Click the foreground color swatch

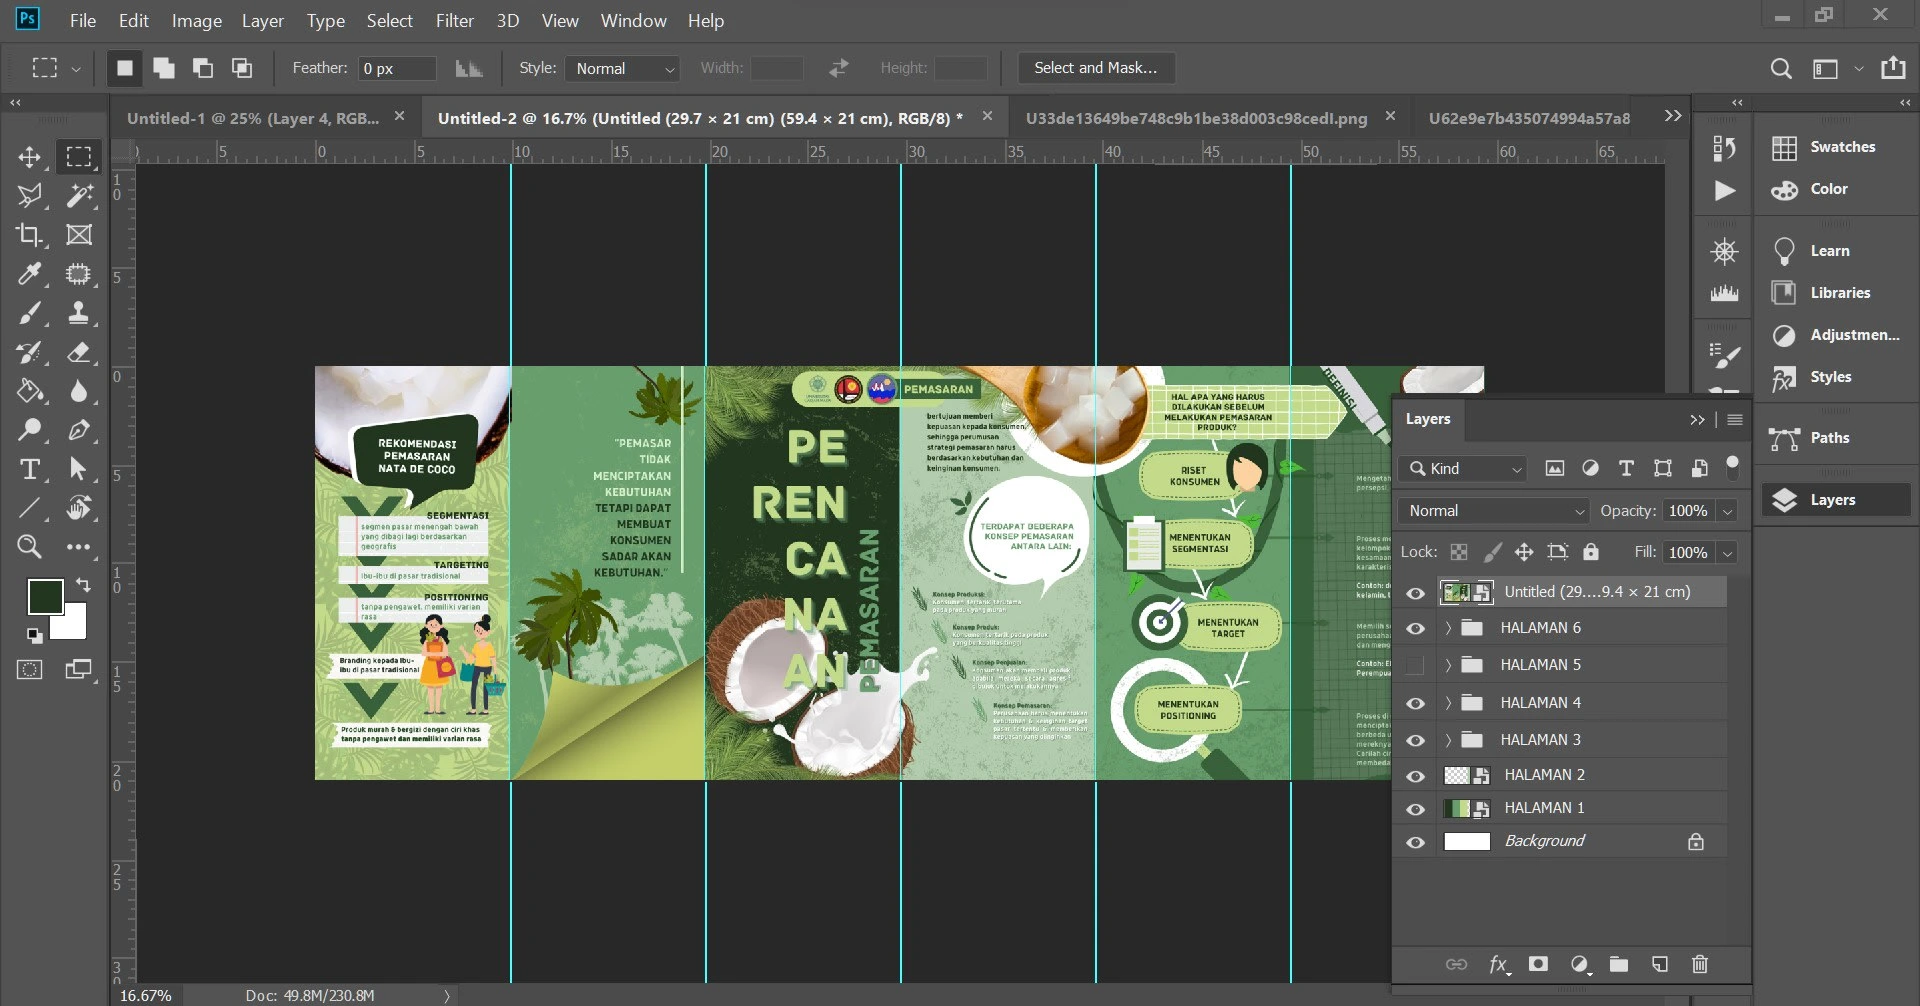click(x=44, y=596)
